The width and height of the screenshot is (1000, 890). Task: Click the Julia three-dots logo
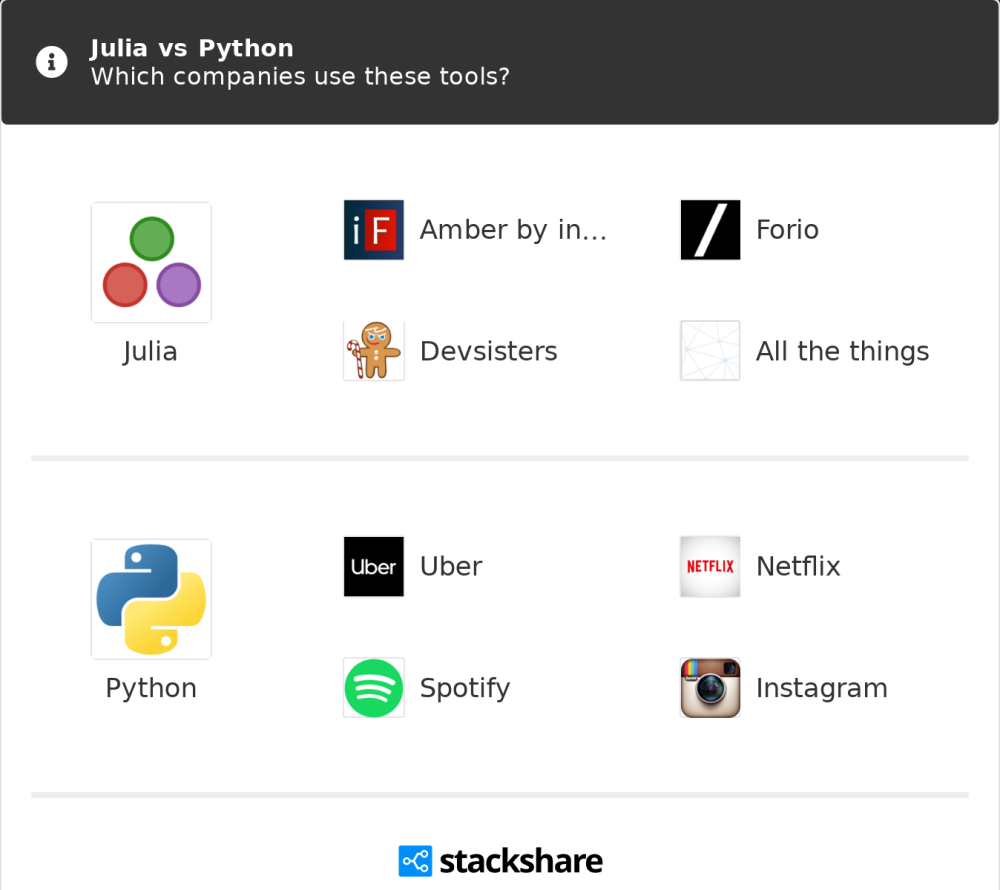click(x=151, y=262)
